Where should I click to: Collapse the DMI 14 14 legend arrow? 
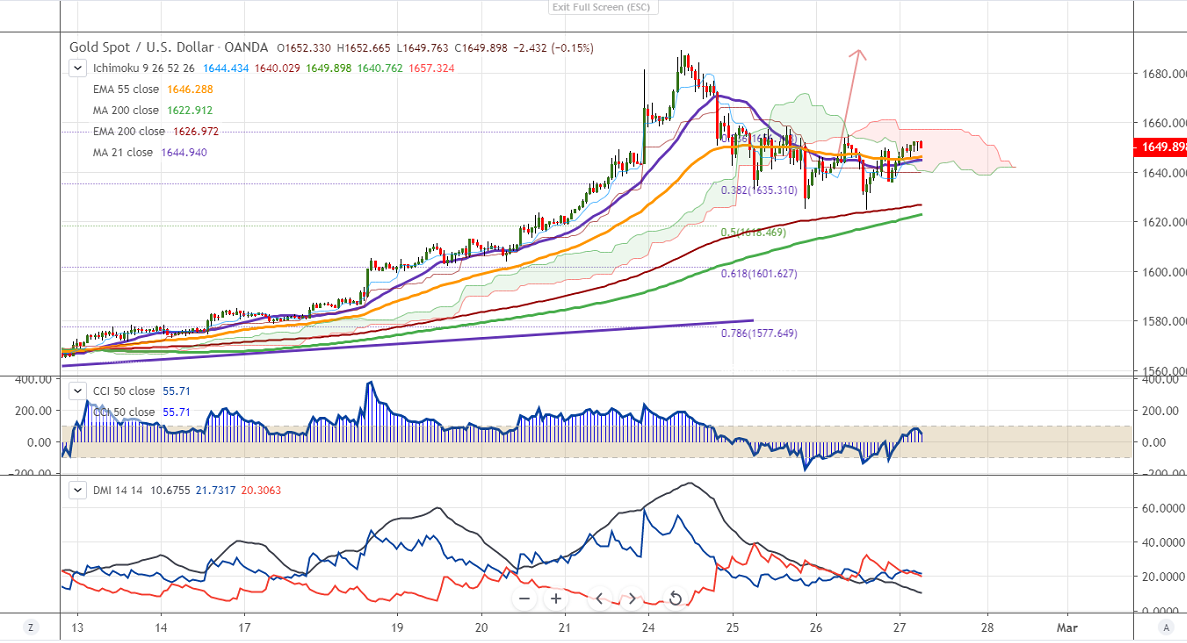(77, 490)
